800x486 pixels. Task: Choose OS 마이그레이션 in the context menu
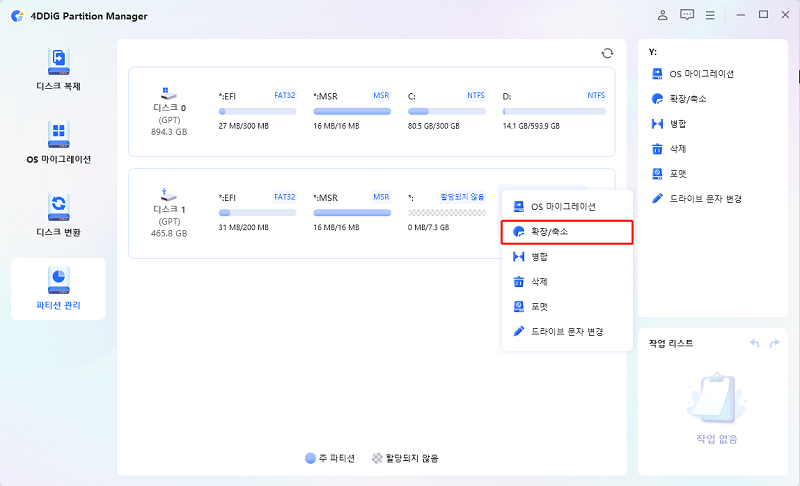pos(567,207)
